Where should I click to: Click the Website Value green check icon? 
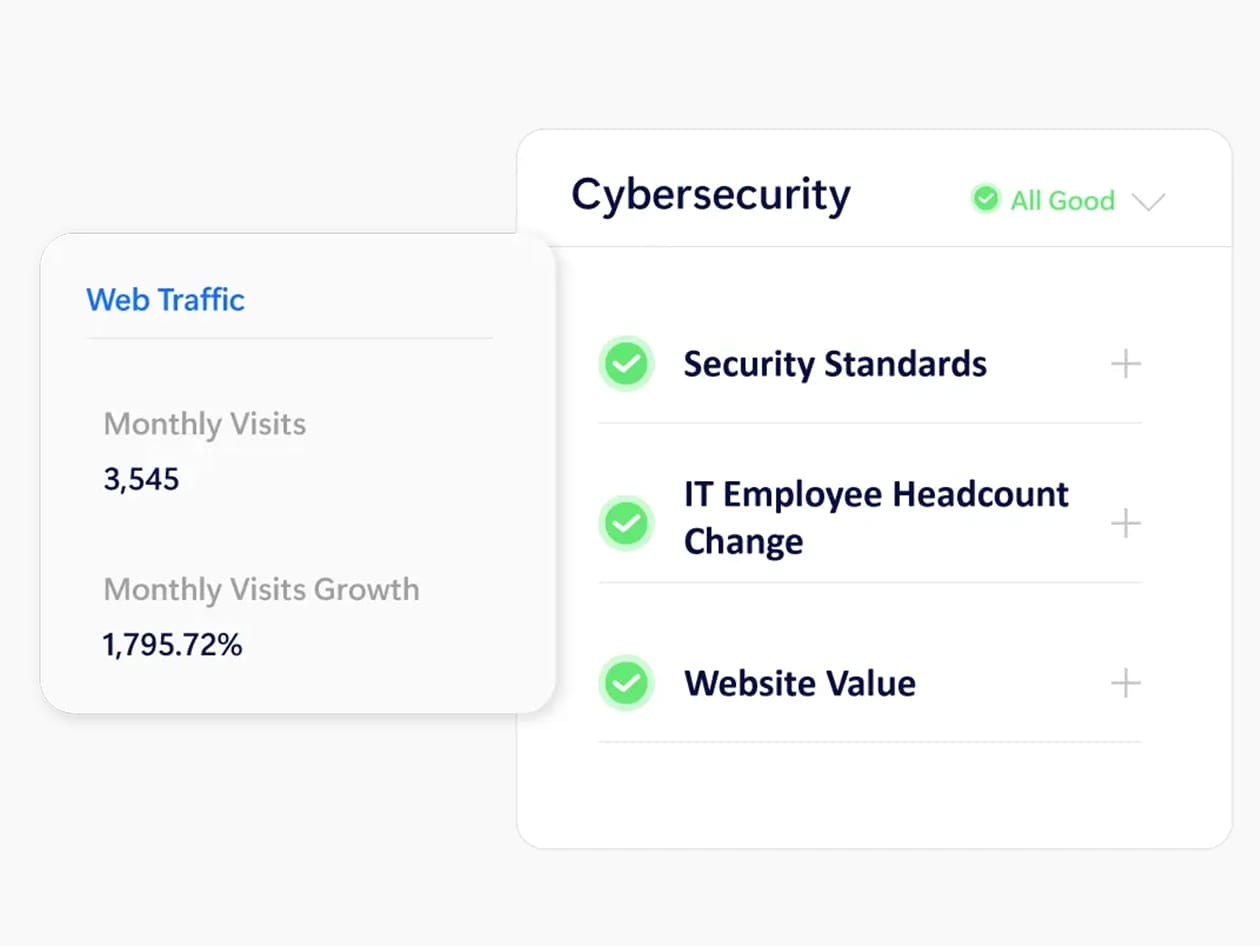coord(626,683)
